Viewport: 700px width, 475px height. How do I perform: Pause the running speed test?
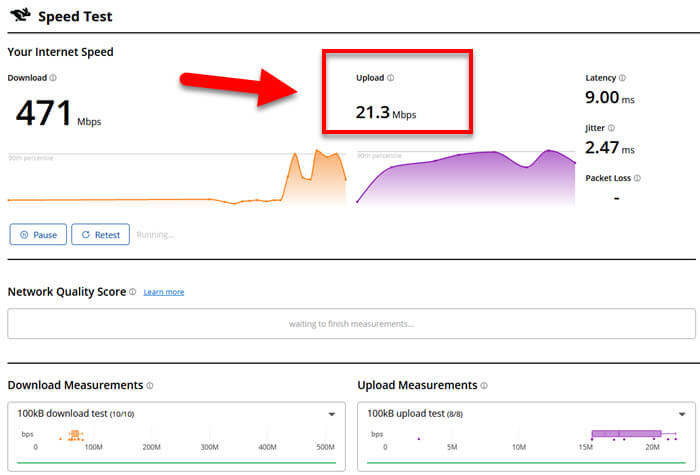pos(38,234)
